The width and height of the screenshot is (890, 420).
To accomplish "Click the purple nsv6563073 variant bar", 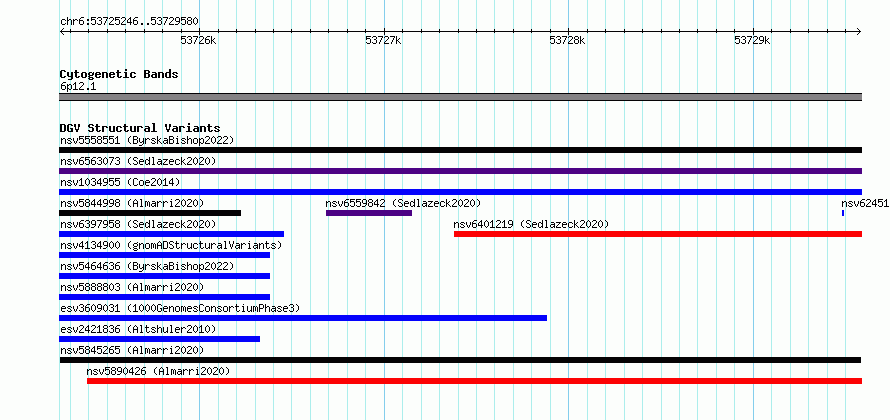I will pos(460,171).
